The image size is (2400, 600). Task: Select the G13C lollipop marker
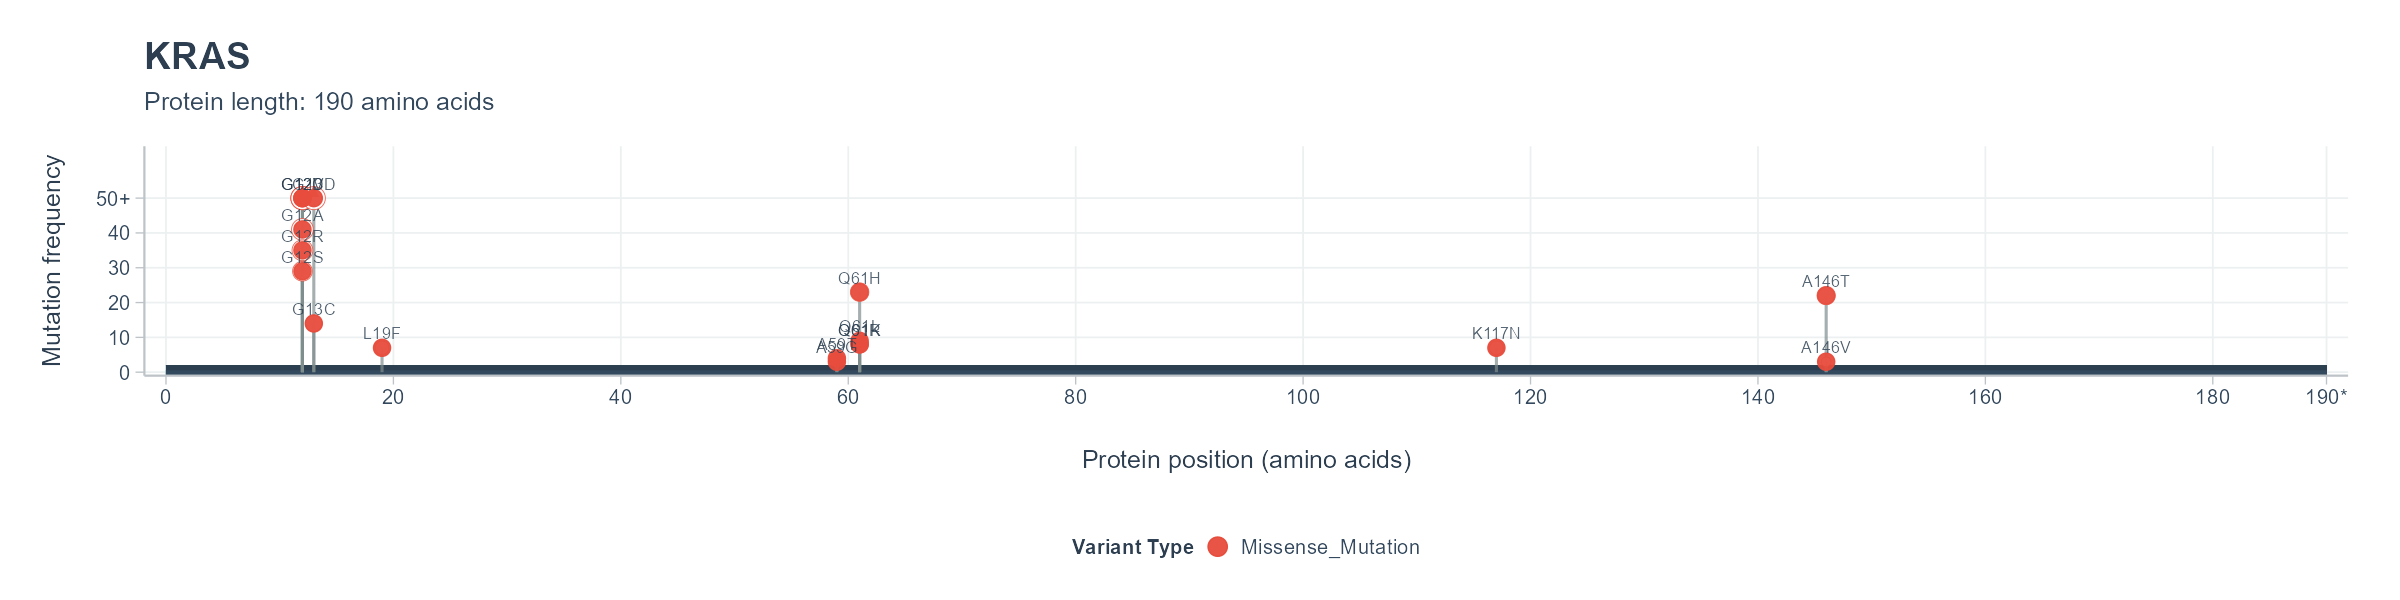(x=314, y=323)
